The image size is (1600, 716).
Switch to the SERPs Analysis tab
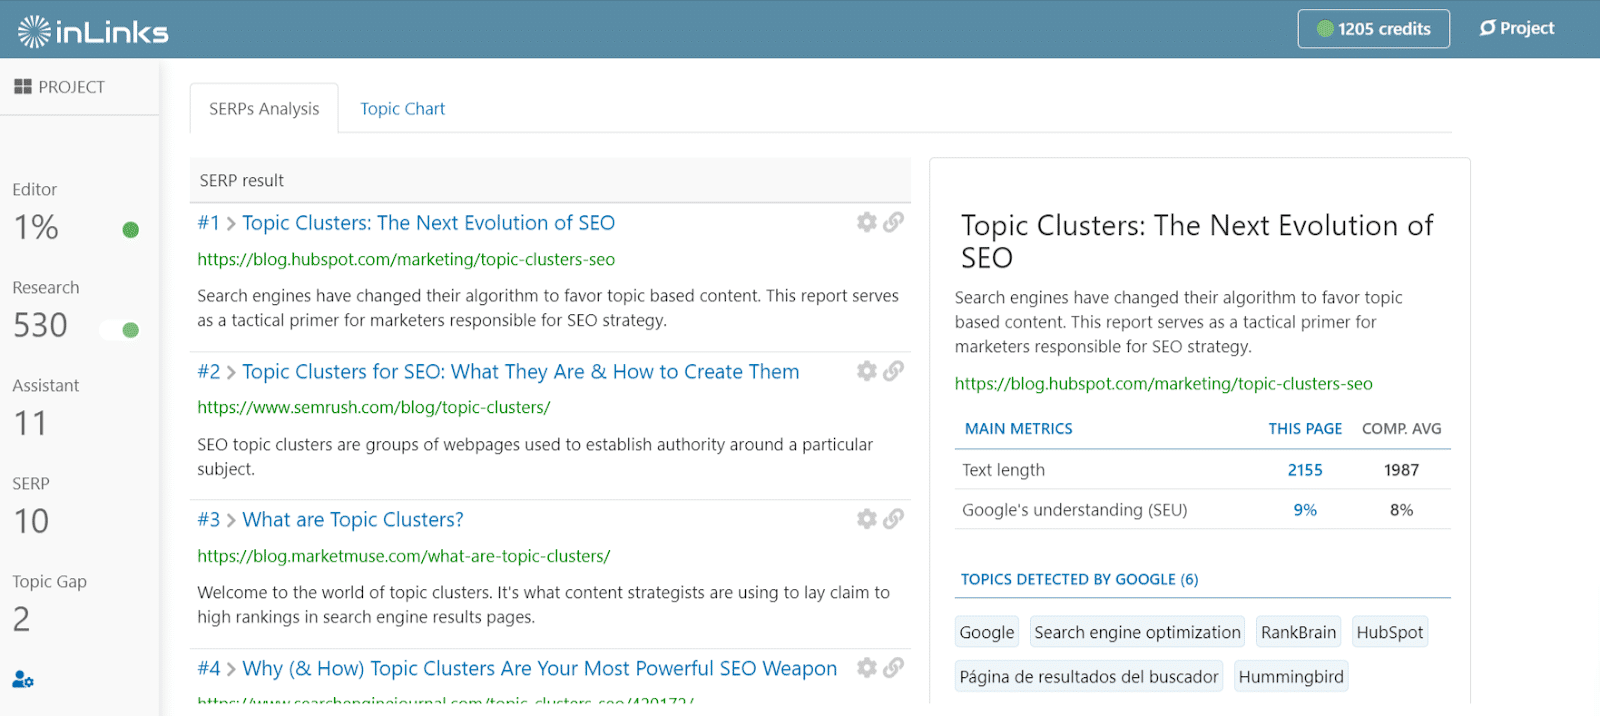(x=264, y=108)
